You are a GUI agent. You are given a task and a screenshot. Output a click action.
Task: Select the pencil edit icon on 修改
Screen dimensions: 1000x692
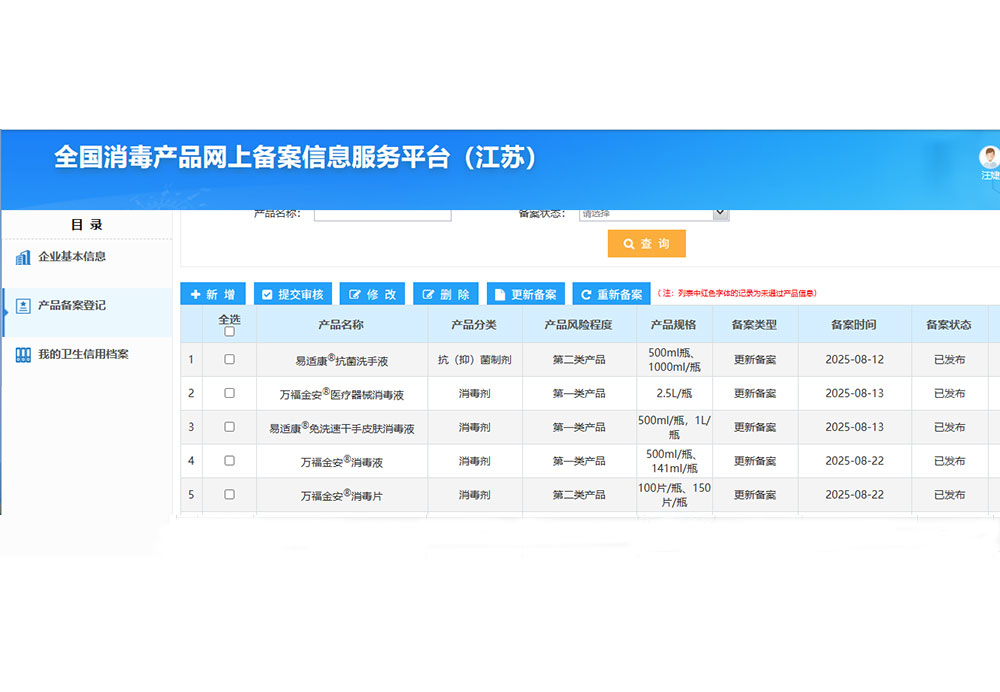pos(355,294)
